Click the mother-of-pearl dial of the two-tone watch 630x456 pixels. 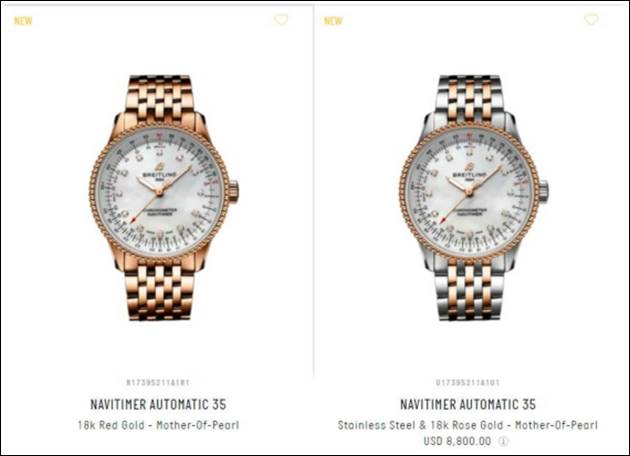pos(469,192)
